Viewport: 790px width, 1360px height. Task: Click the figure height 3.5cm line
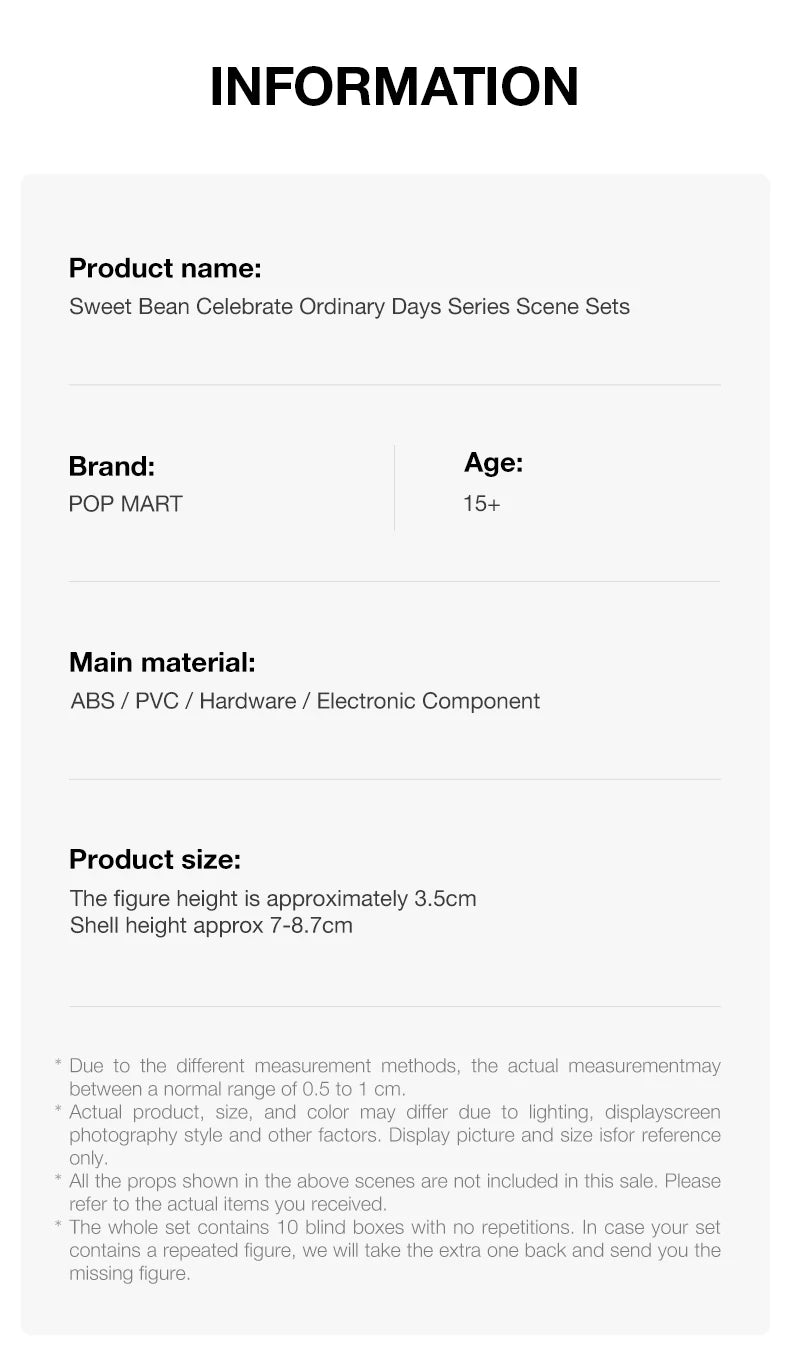coord(273,898)
